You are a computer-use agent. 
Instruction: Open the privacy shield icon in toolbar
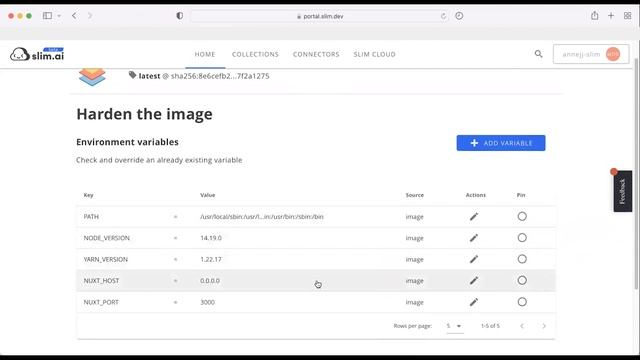180,16
